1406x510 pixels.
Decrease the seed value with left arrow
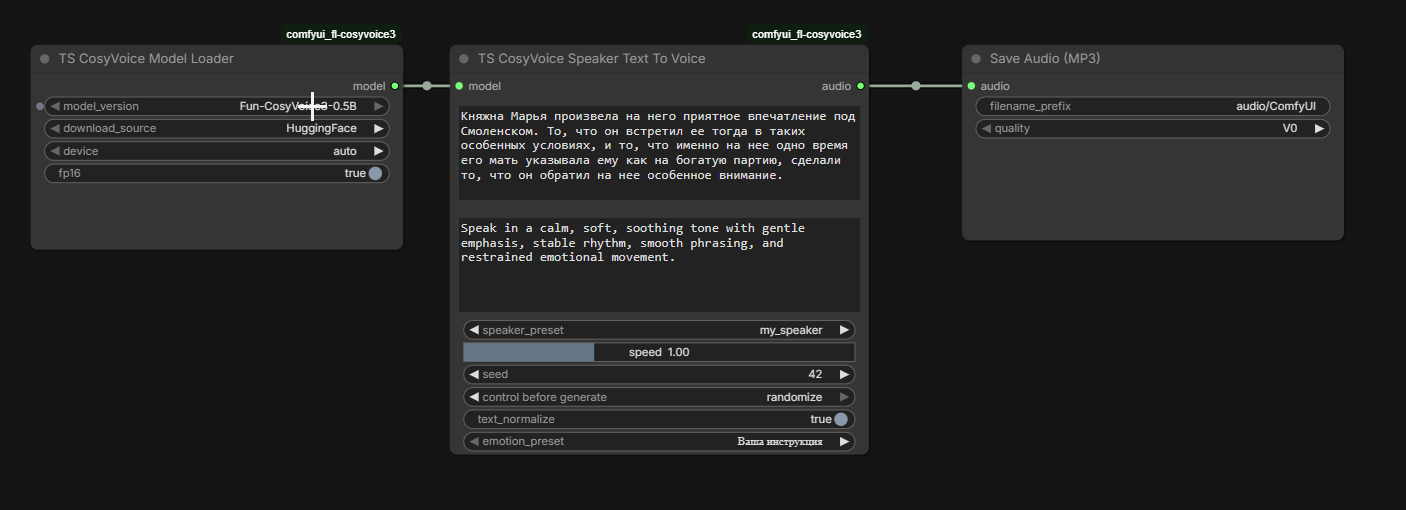pos(474,374)
